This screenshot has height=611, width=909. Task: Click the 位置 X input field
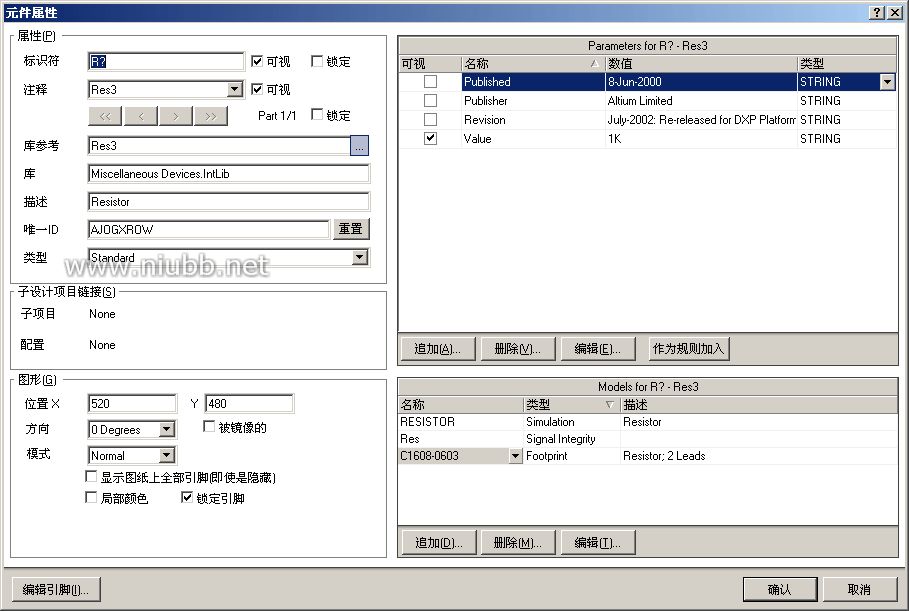[x=132, y=404]
